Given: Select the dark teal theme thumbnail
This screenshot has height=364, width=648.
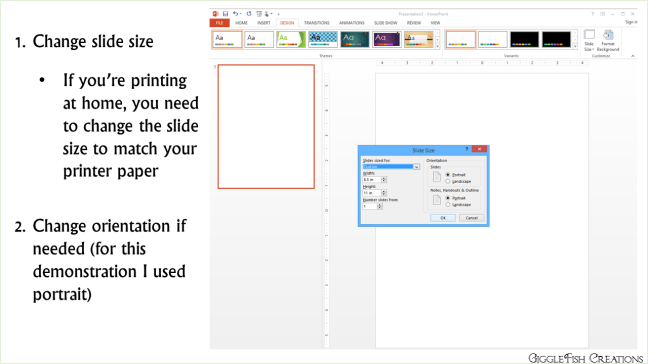Looking at the screenshot, I should 355,39.
